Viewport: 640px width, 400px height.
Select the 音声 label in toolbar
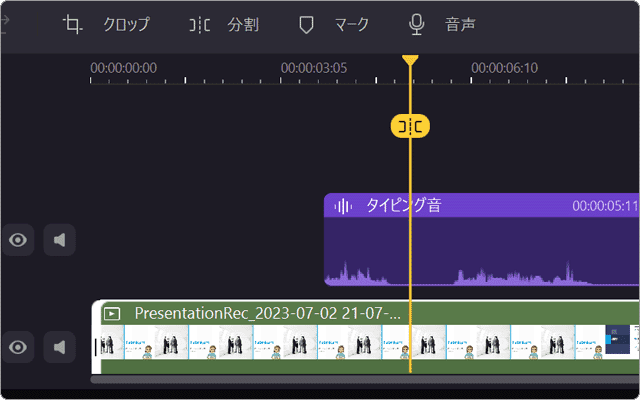[460, 25]
